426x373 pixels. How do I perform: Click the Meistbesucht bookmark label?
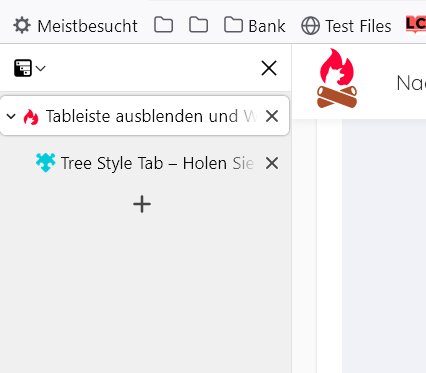(87, 26)
